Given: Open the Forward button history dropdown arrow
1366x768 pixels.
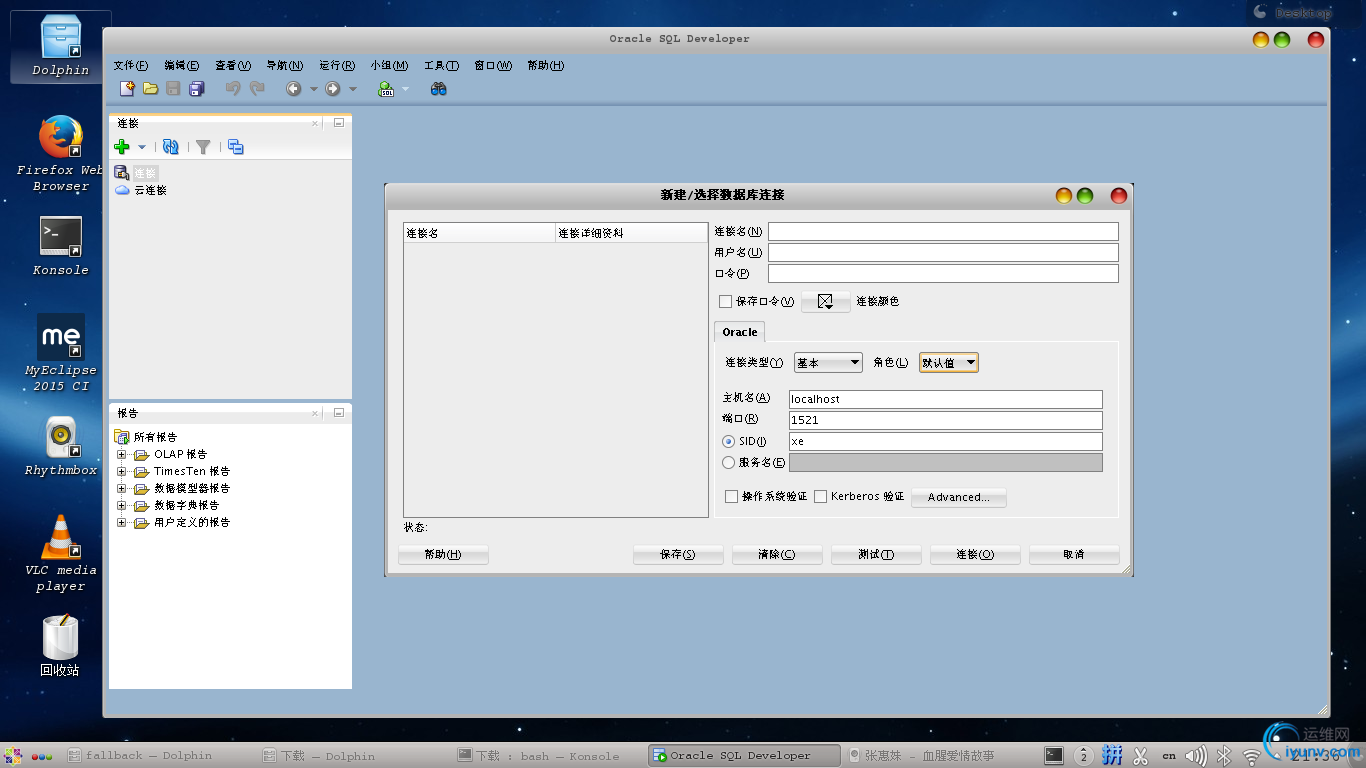Looking at the screenshot, I should point(352,89).
